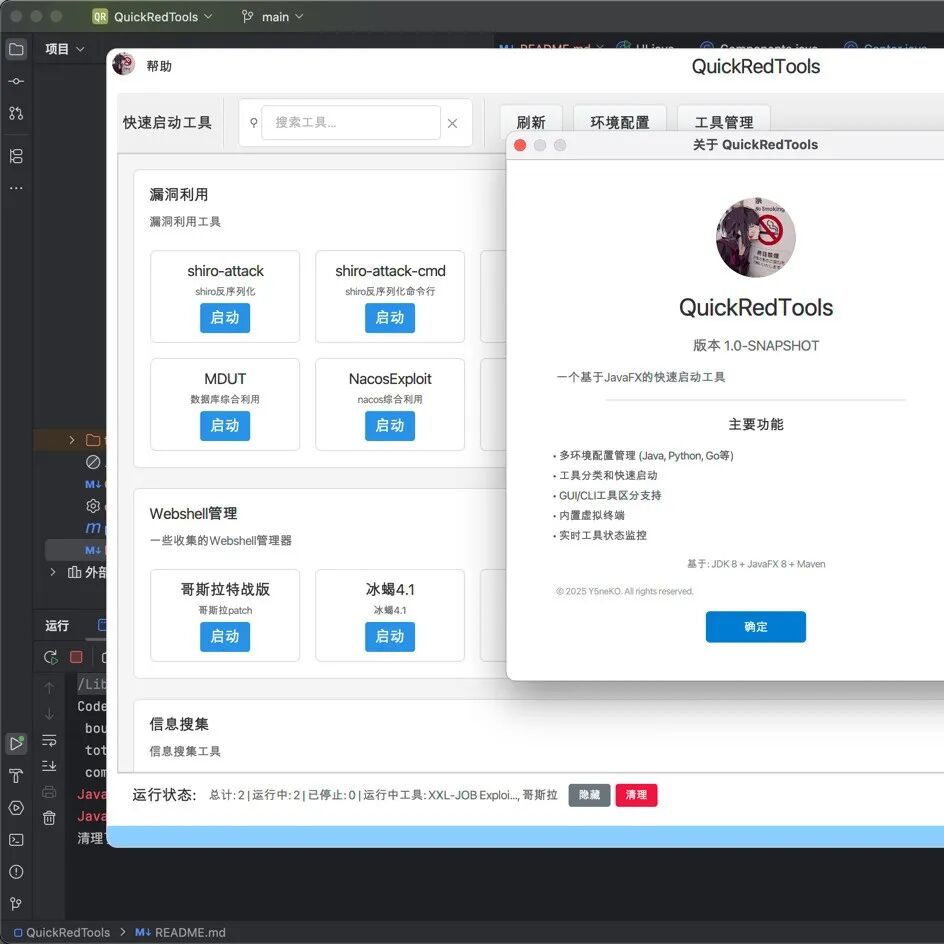
Task: Open 工具管理
Action: point(724,122)
